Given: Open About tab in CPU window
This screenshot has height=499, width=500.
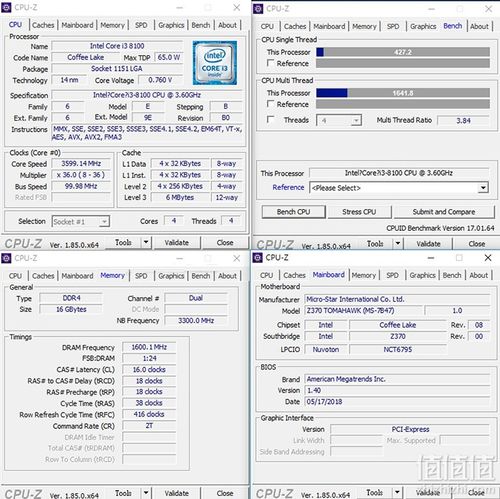Looking at the screenshot, I should point(227,25).
